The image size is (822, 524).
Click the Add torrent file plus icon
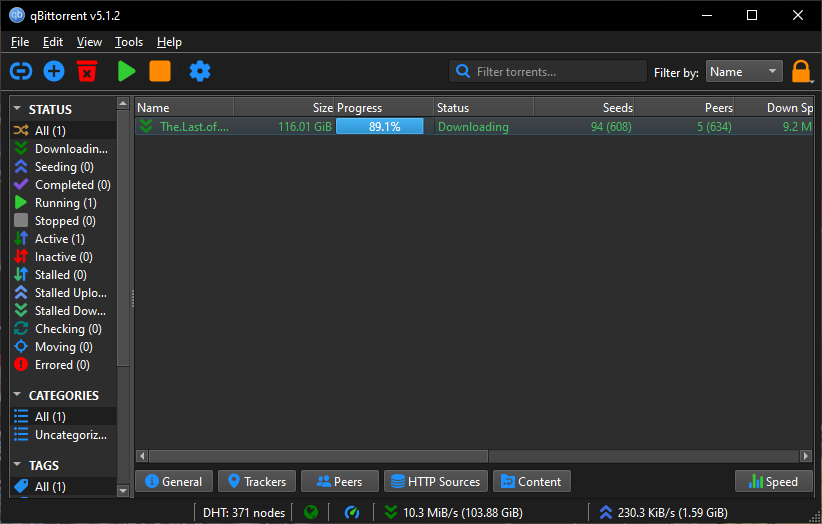click(x=54, y=71)
